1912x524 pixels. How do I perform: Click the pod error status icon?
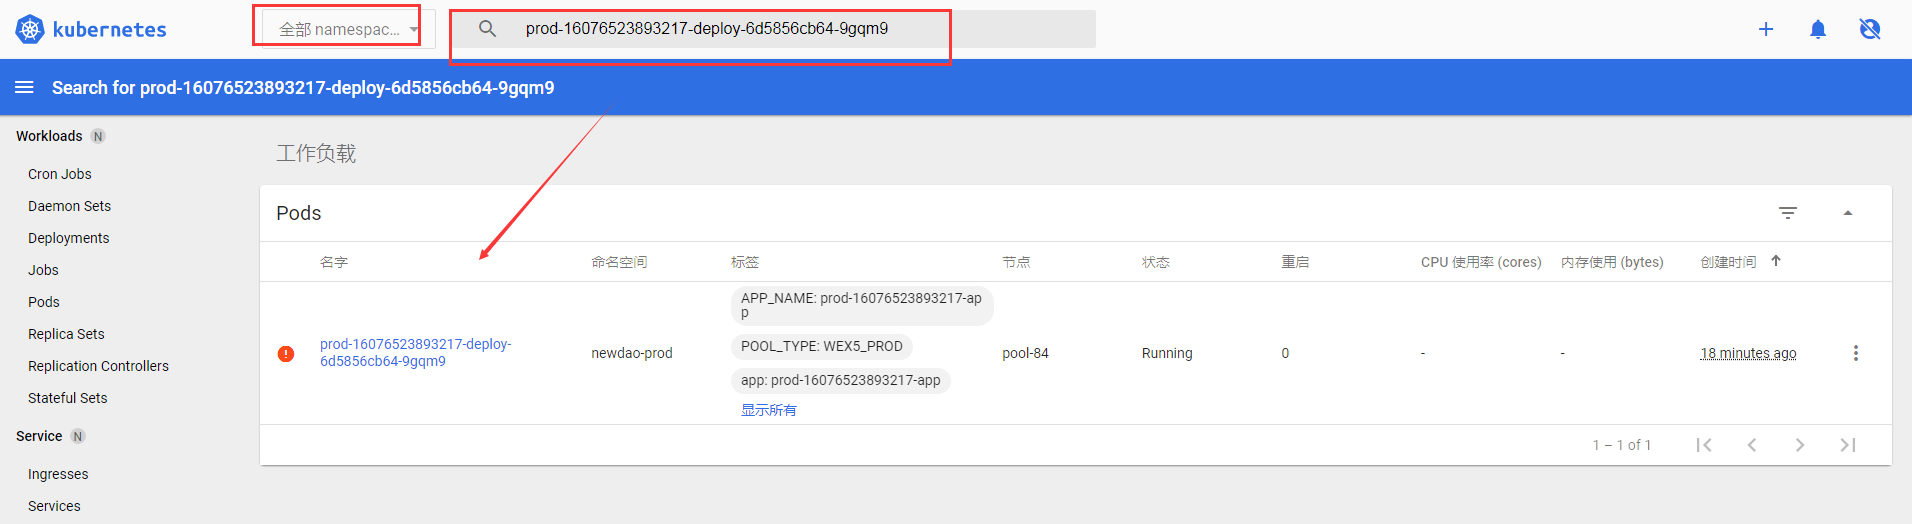coord(286,353)
